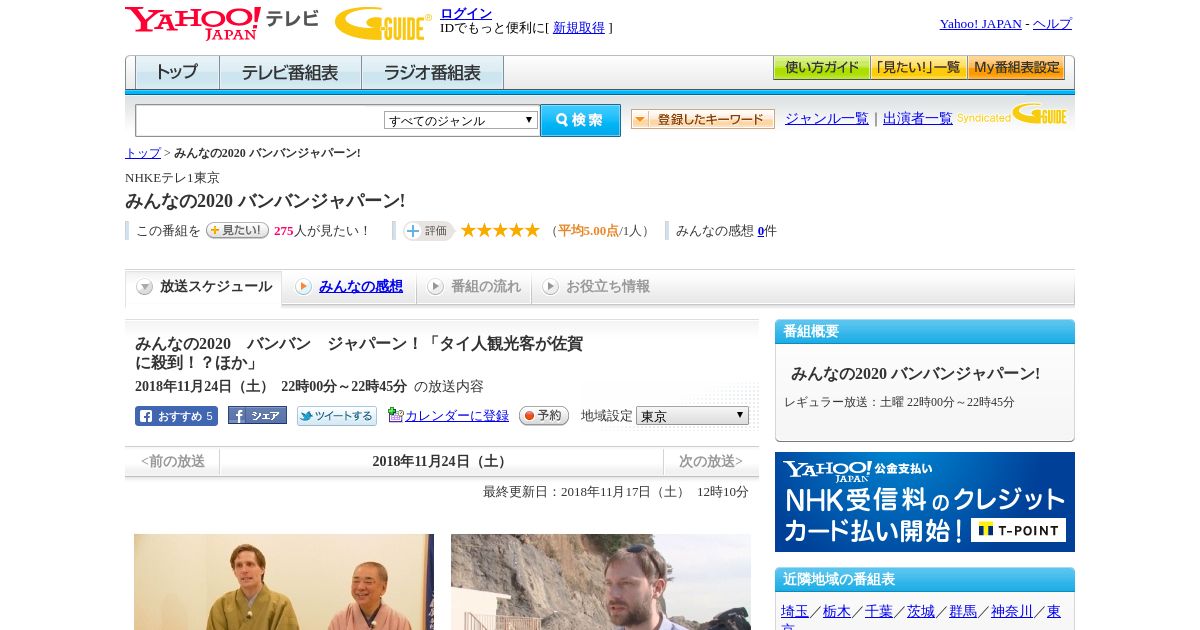Open the 新規取得 registration link
The image size is (1200, 630).
(x=579, y=28)
